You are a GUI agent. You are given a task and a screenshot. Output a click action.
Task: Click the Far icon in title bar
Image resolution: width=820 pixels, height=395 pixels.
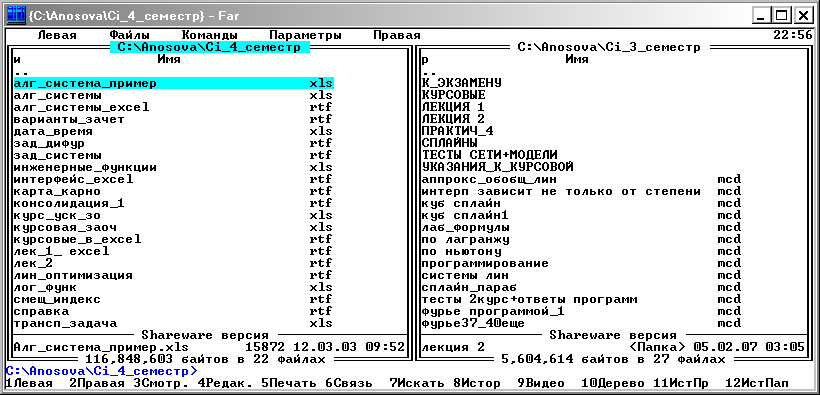tap(15, 16)
